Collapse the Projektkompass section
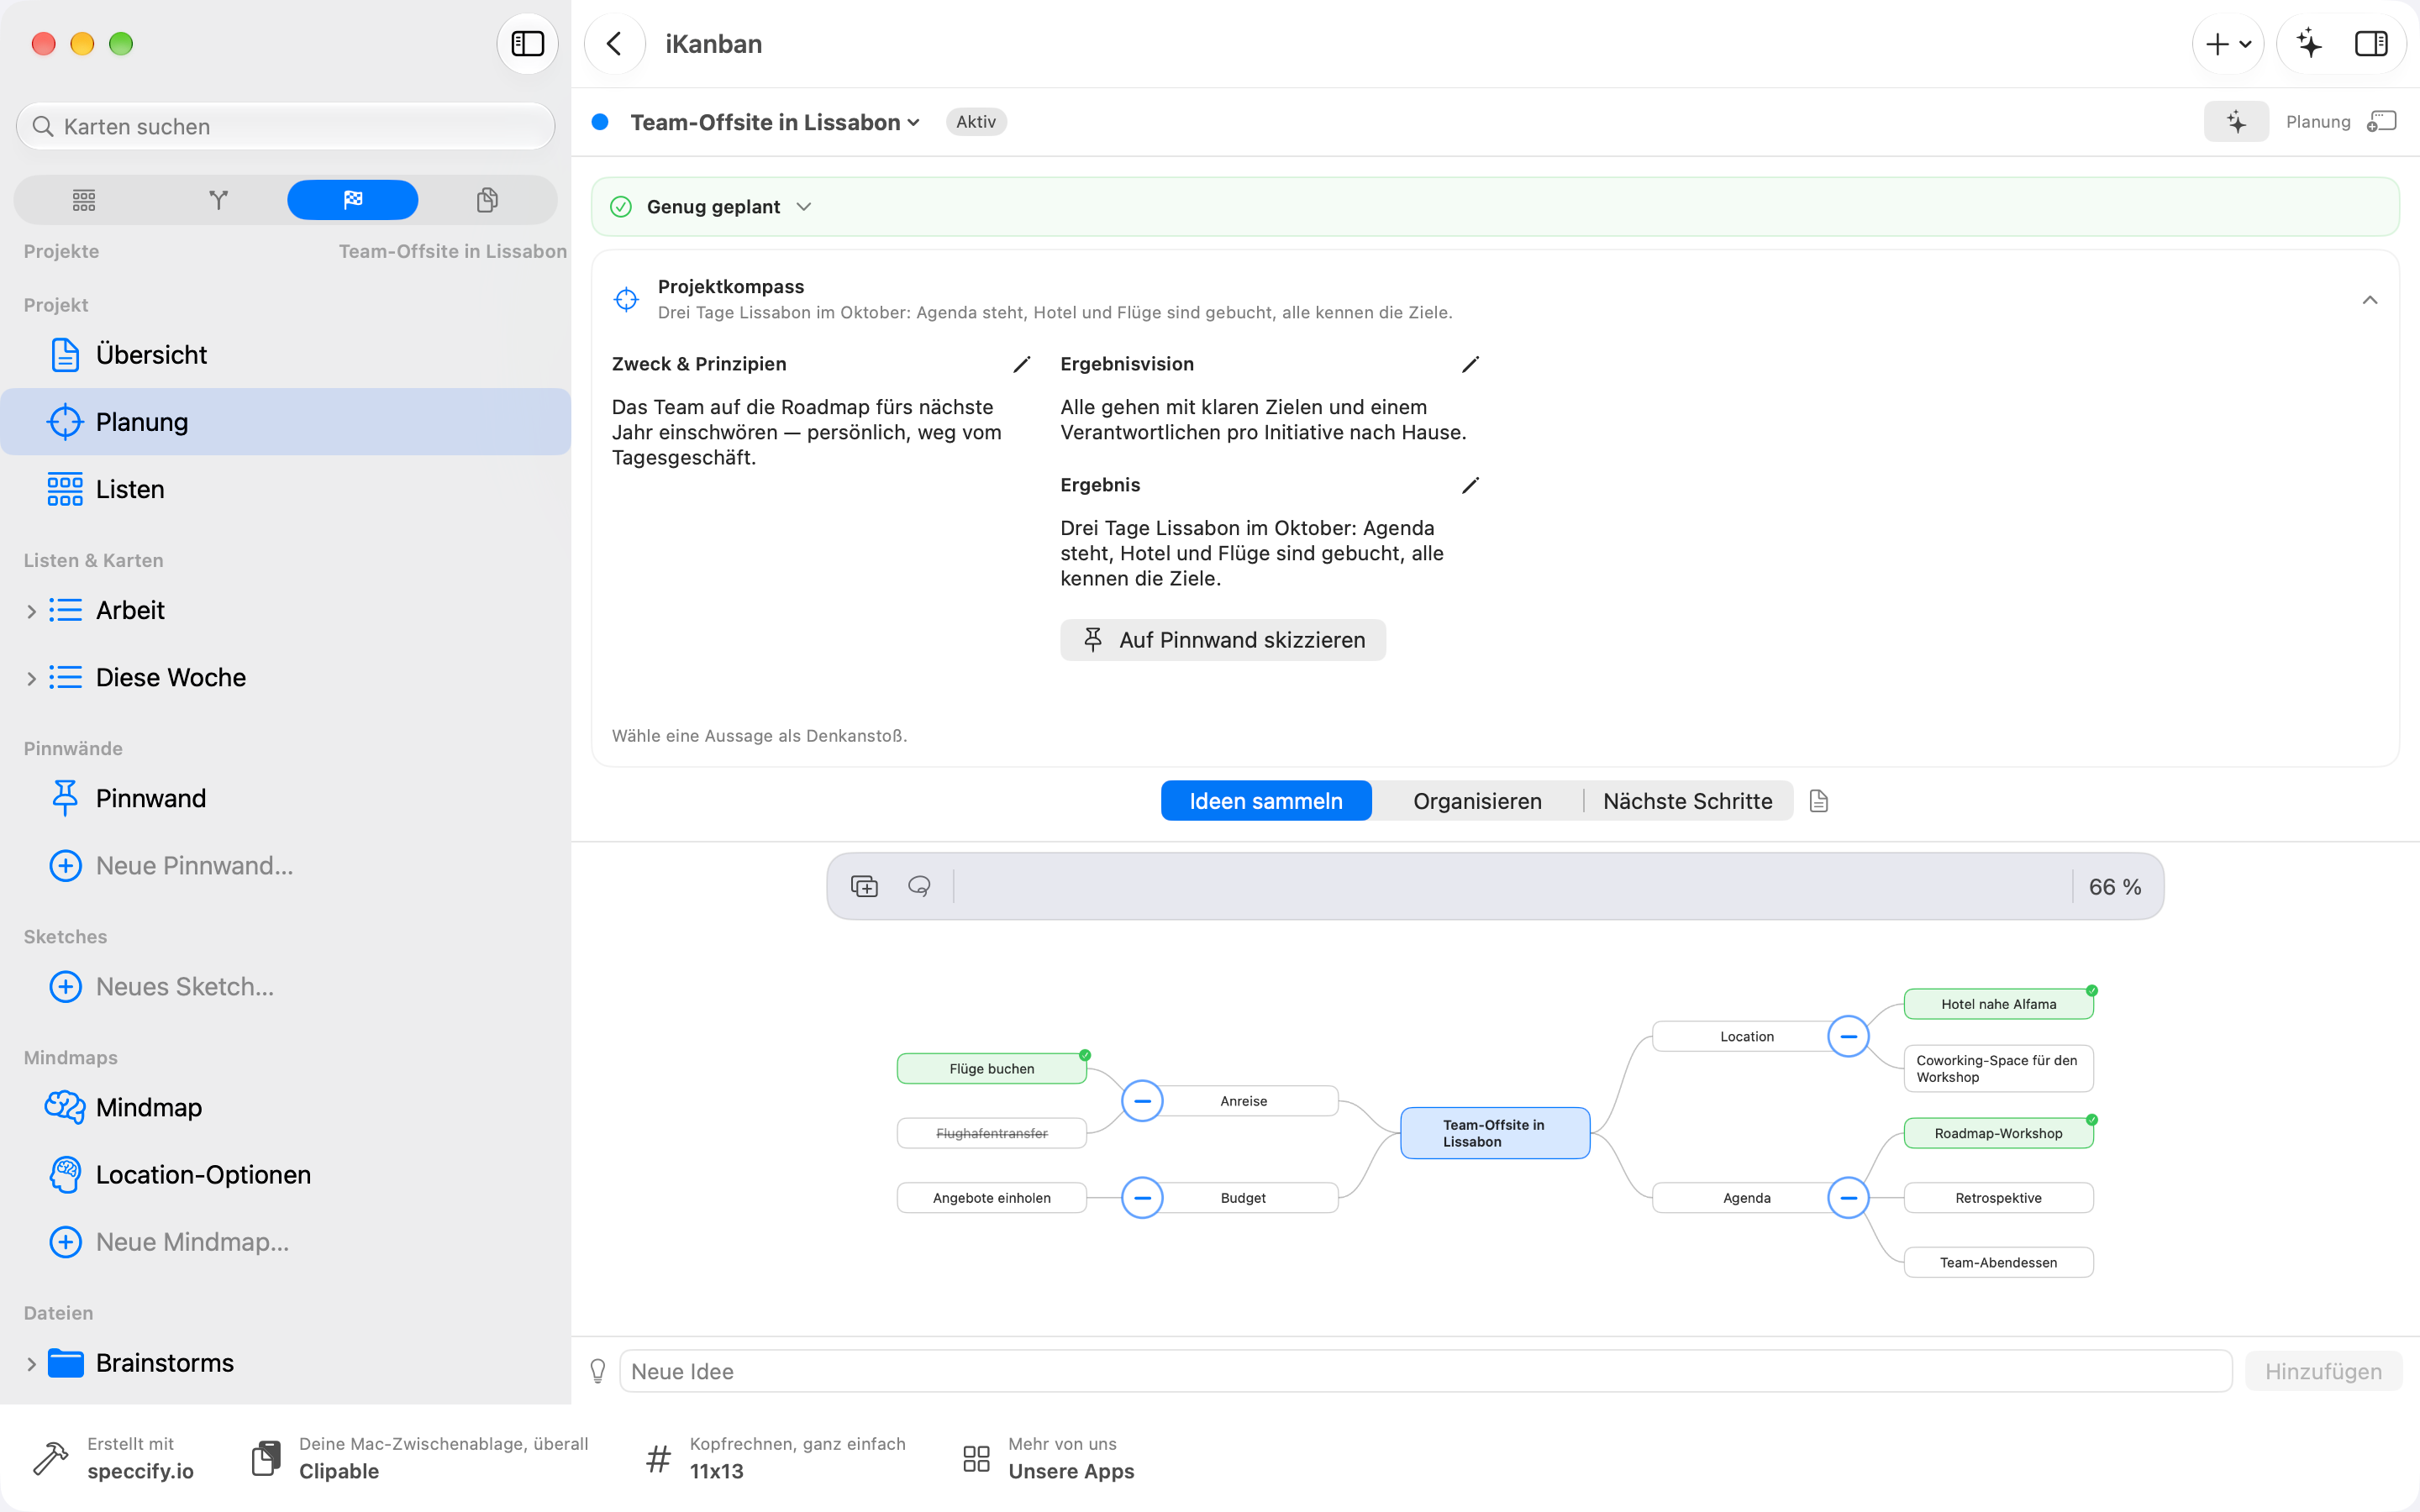This screenshot has width=2420, height=1512. (x=2369, y=300)
